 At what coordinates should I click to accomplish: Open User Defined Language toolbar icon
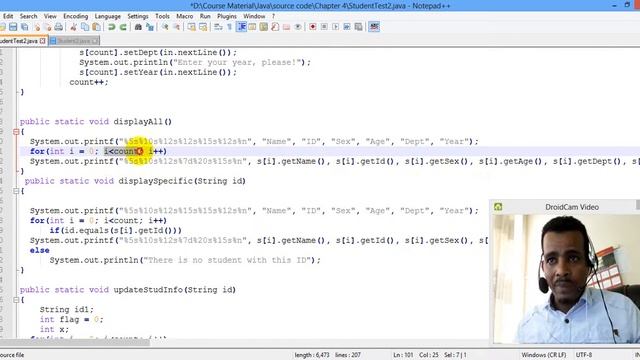point(252,27)
